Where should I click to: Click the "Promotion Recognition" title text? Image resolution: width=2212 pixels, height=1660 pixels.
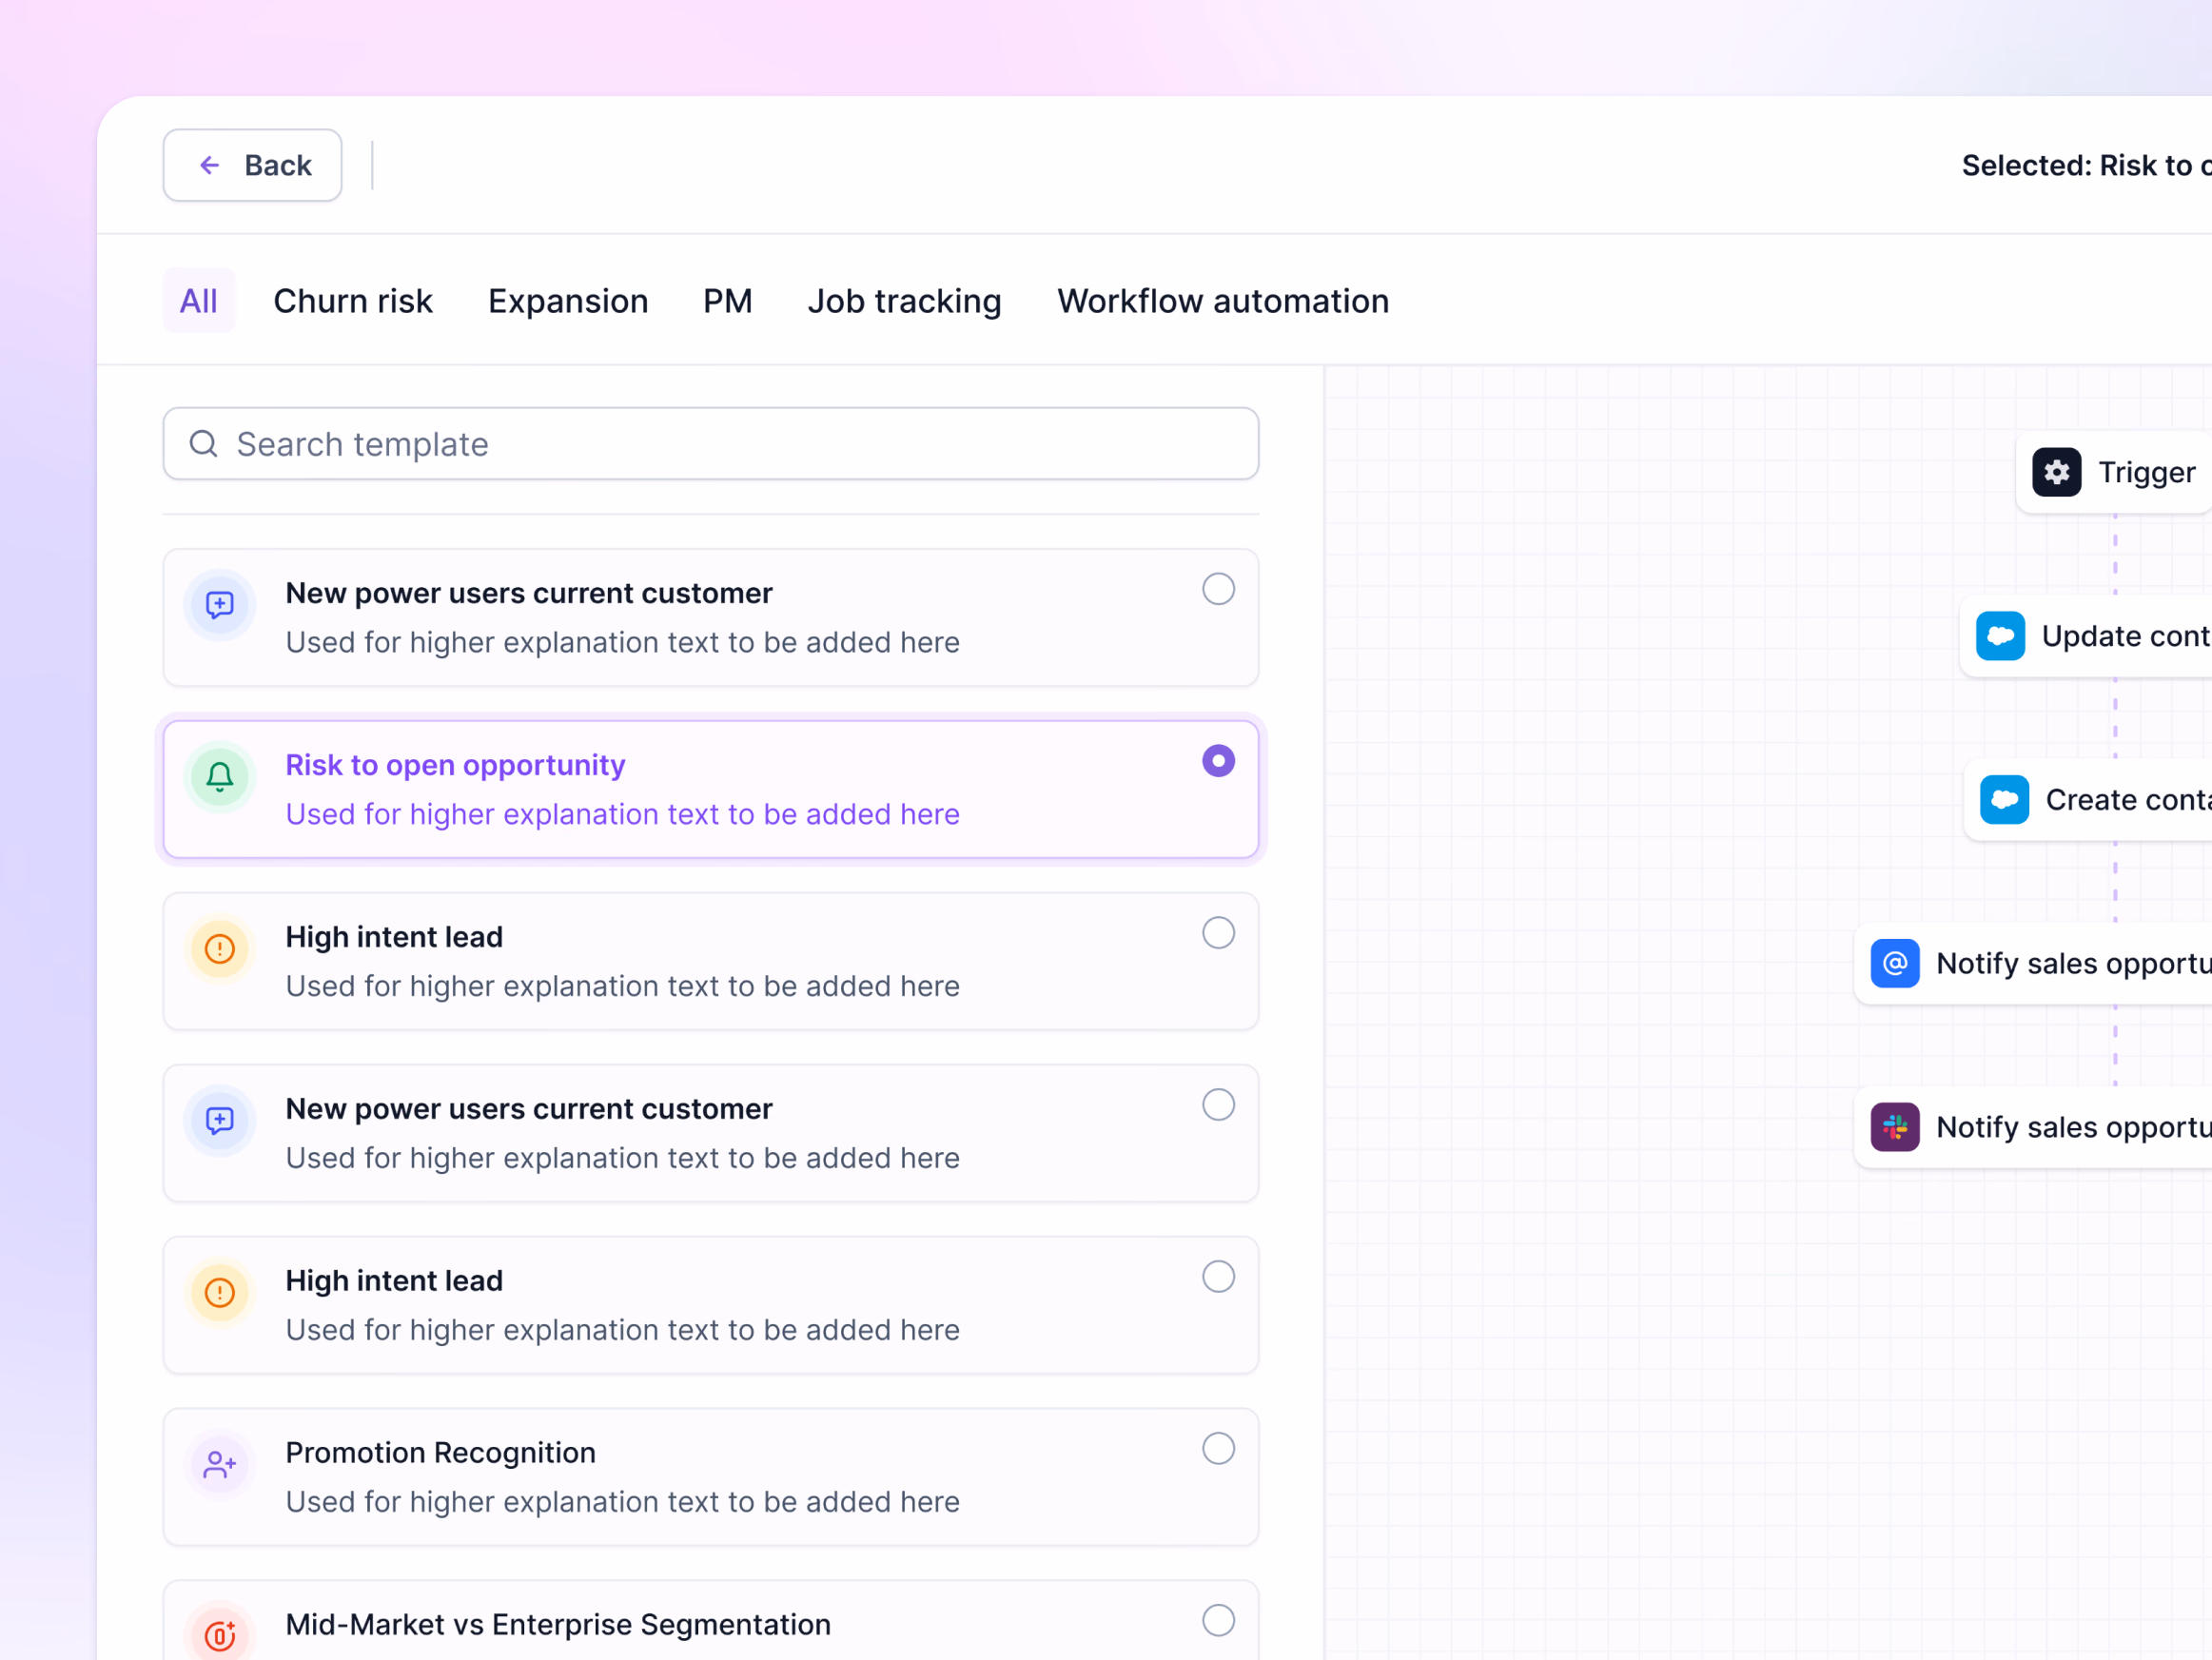point(441,1453)
